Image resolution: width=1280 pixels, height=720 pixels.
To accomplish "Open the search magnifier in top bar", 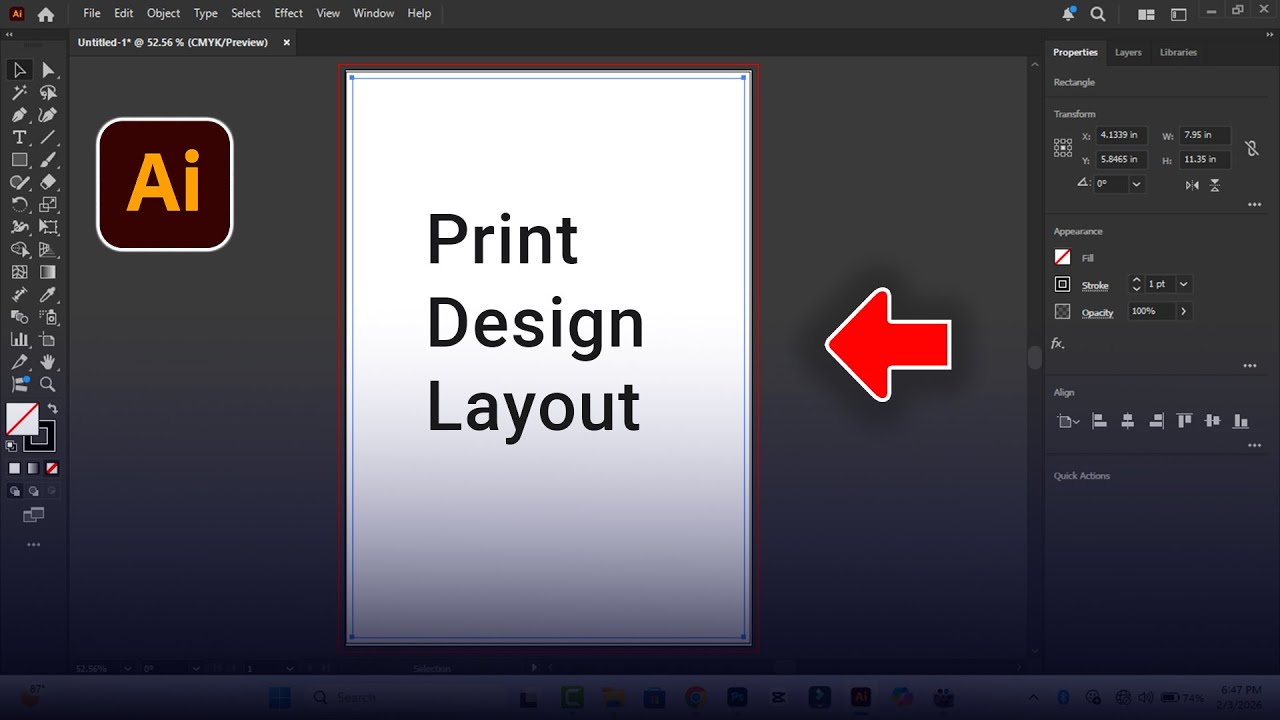I will click(x=1097, y=14).
